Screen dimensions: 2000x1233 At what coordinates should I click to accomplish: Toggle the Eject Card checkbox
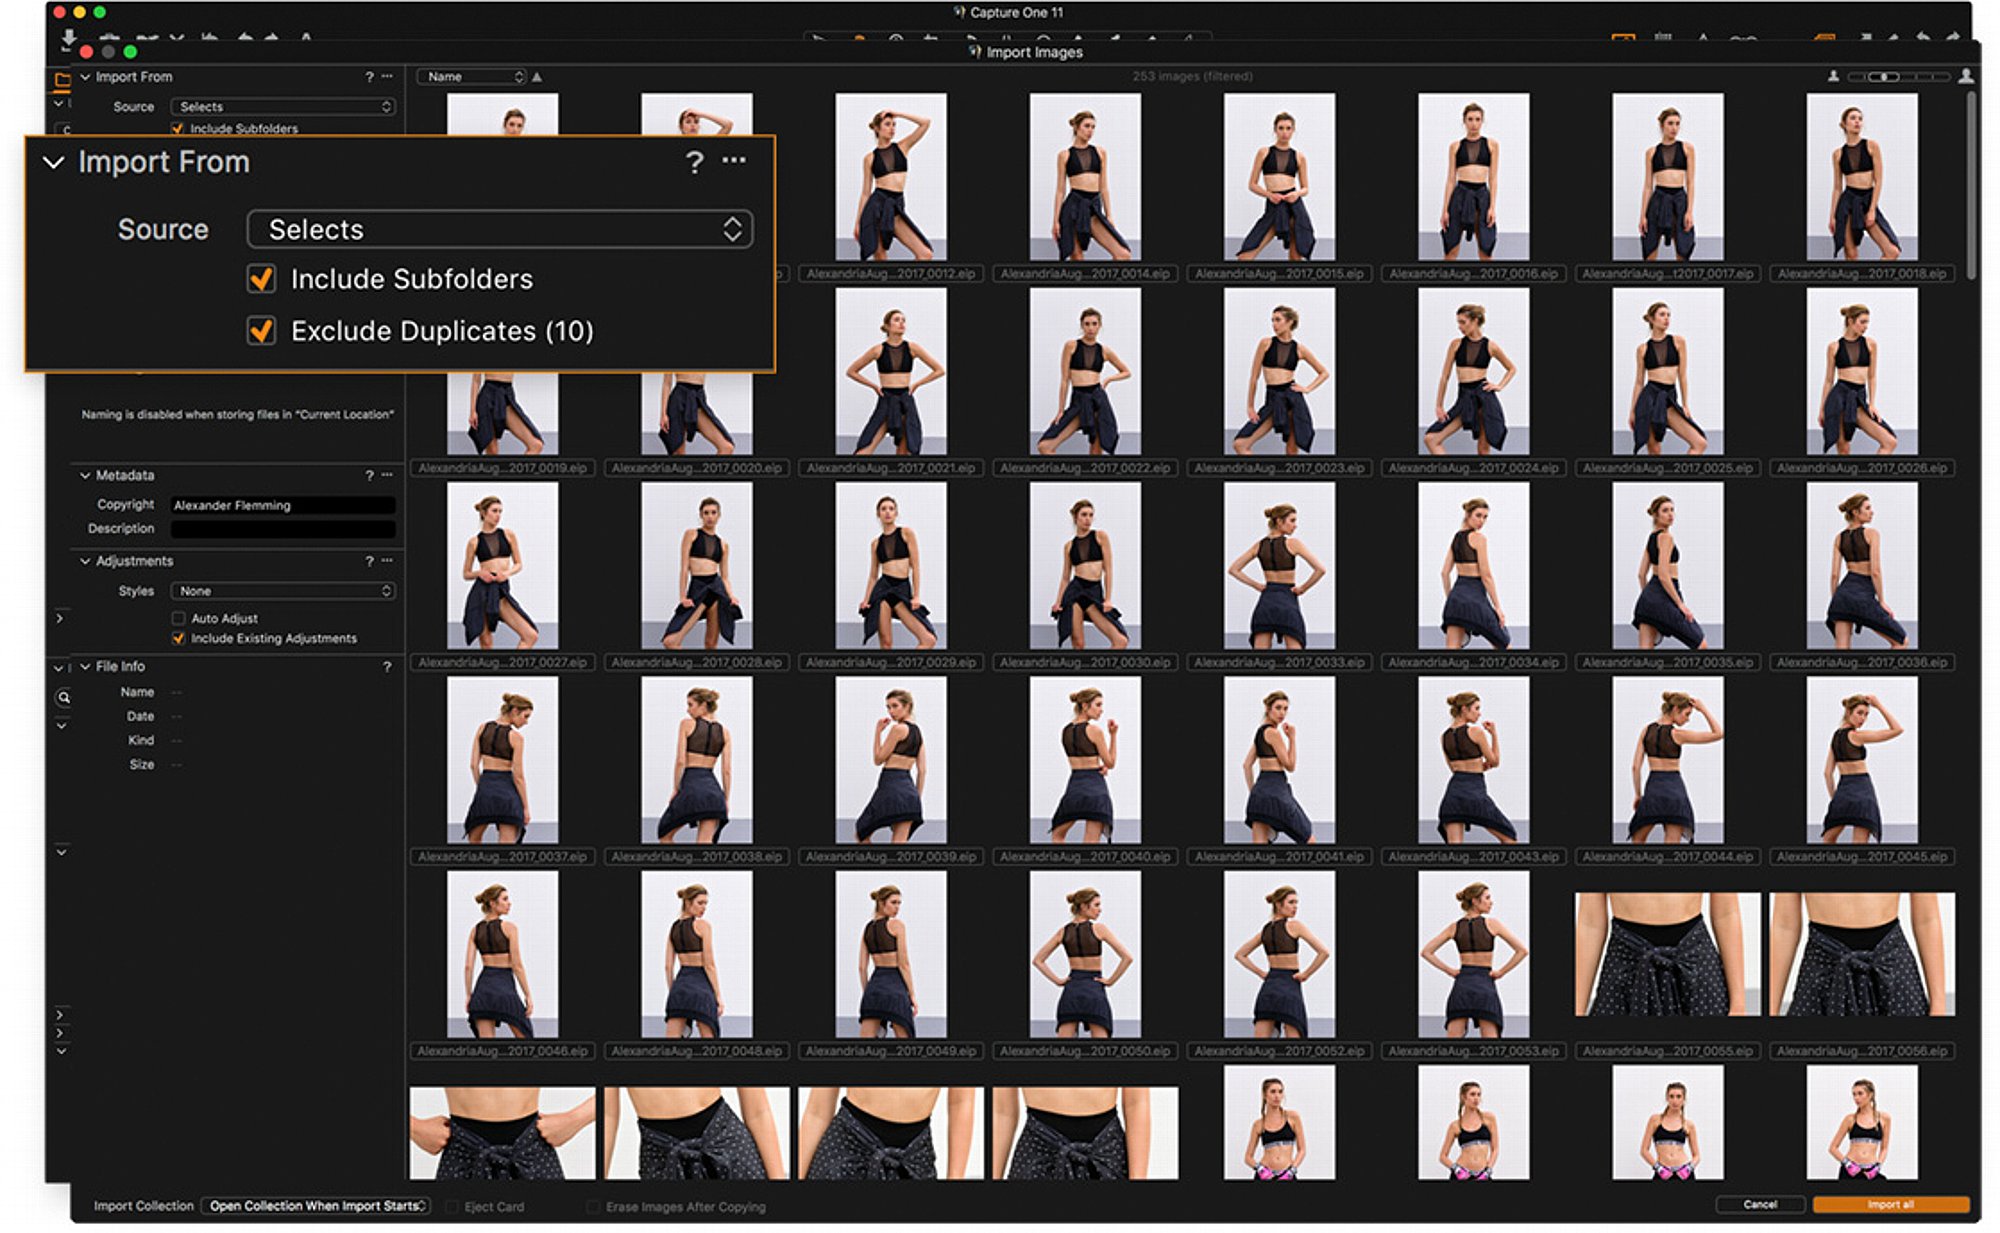452,1207
